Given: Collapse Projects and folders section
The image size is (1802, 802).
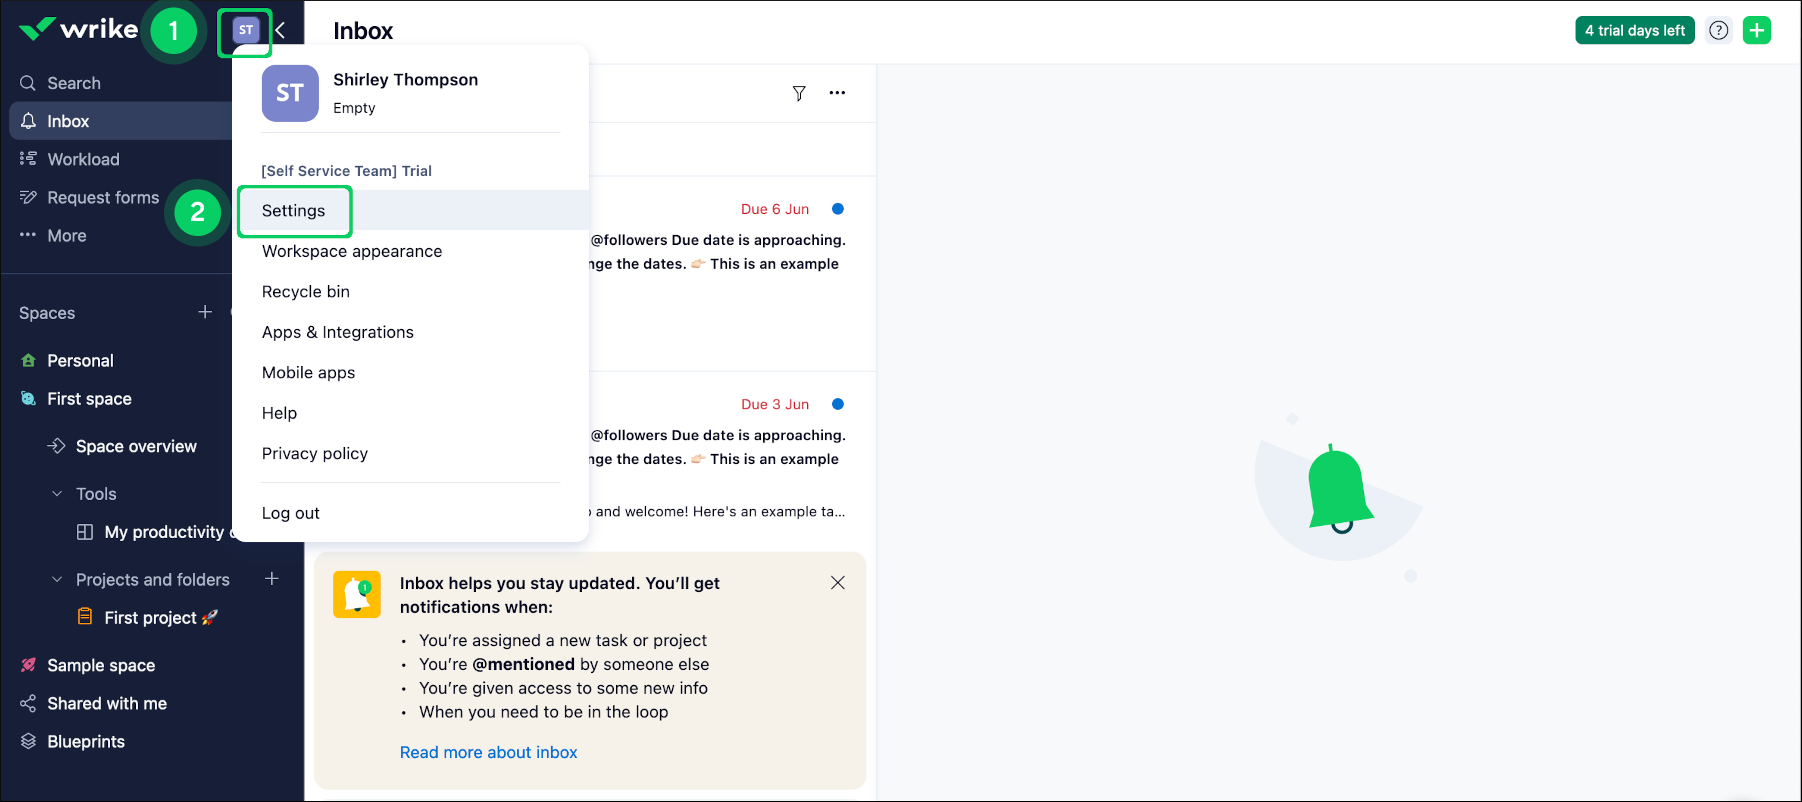Looking at the screenshot, I should [x=57, y=580].
